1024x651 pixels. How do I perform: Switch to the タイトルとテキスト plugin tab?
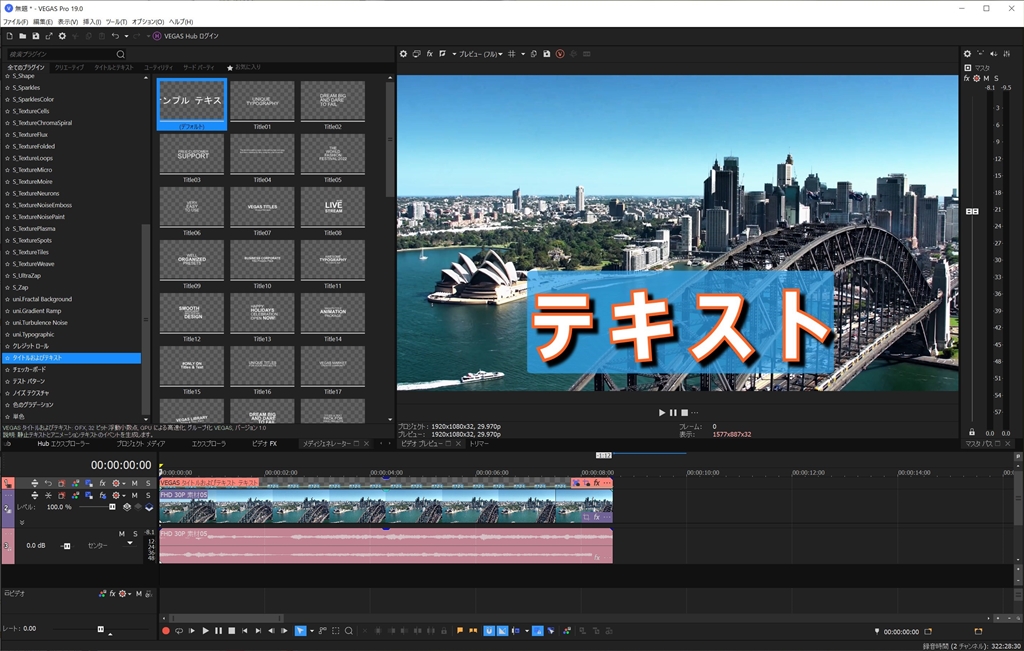click(x=113, y=67)
